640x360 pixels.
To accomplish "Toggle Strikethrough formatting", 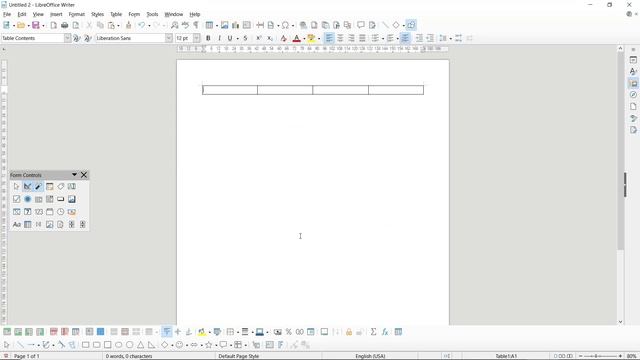I will [245, 38].
